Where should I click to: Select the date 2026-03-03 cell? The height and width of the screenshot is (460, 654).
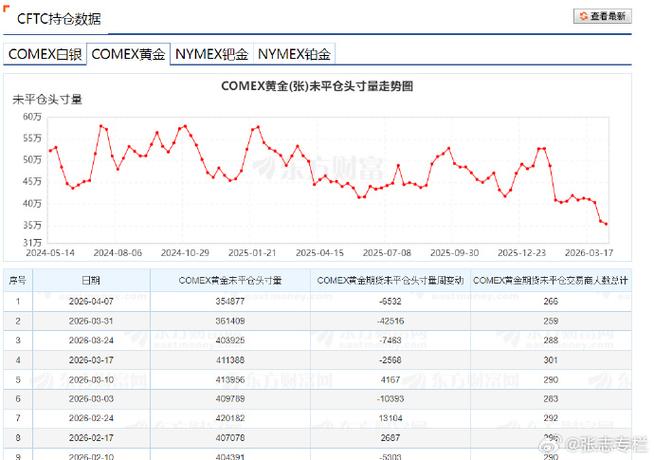[91, 399]
